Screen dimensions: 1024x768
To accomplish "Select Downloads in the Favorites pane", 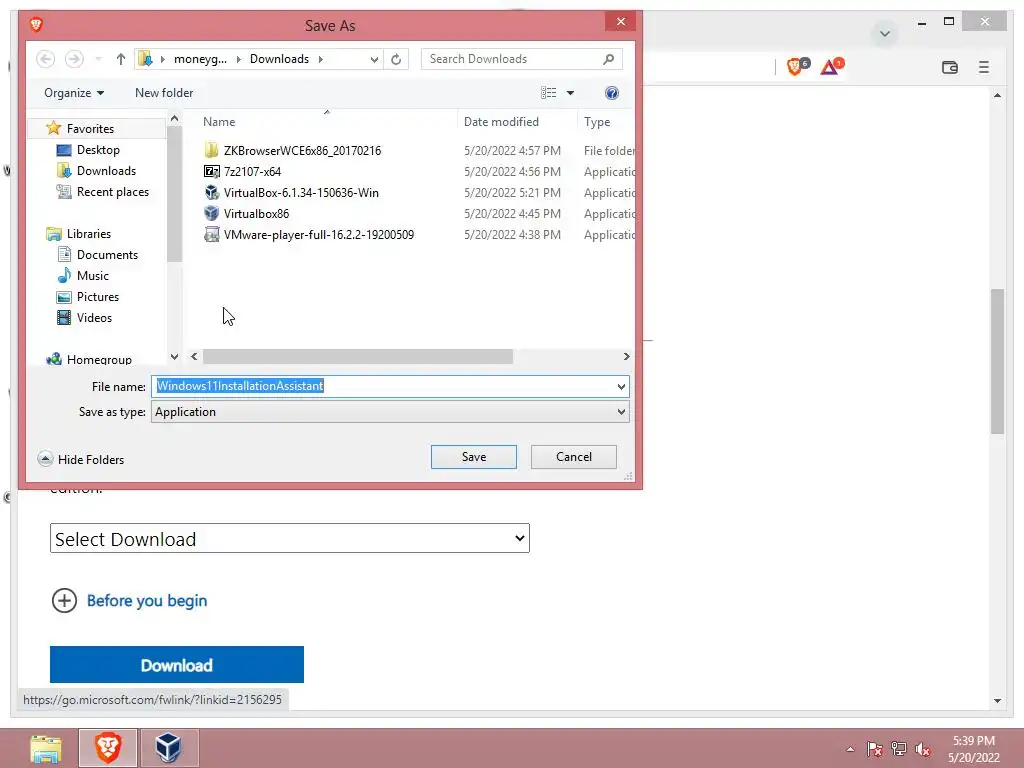I will (x=106, y=170).
